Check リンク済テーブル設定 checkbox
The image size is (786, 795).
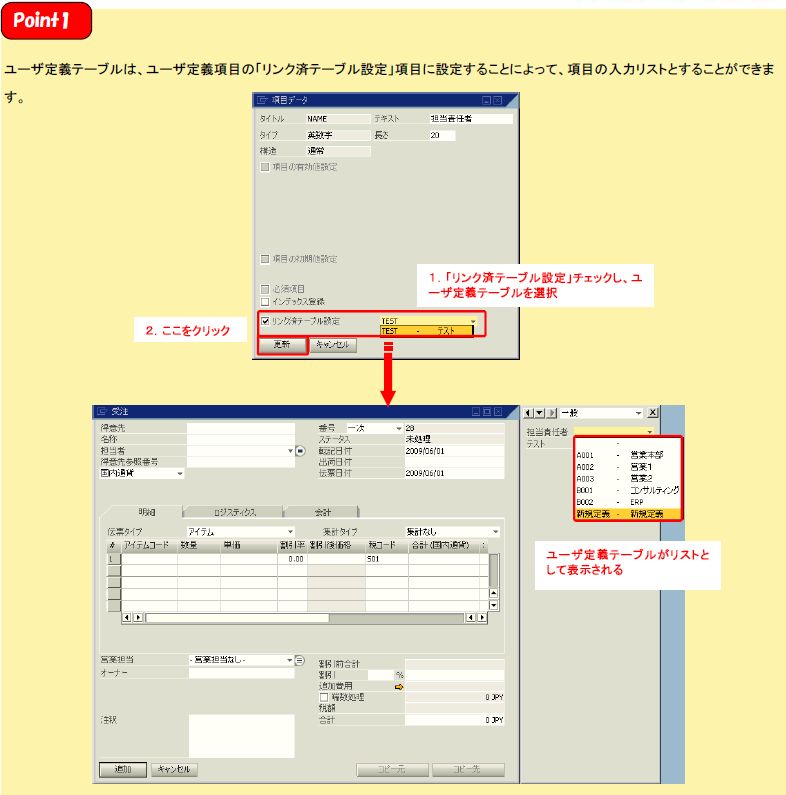click(x=265, y=321)
